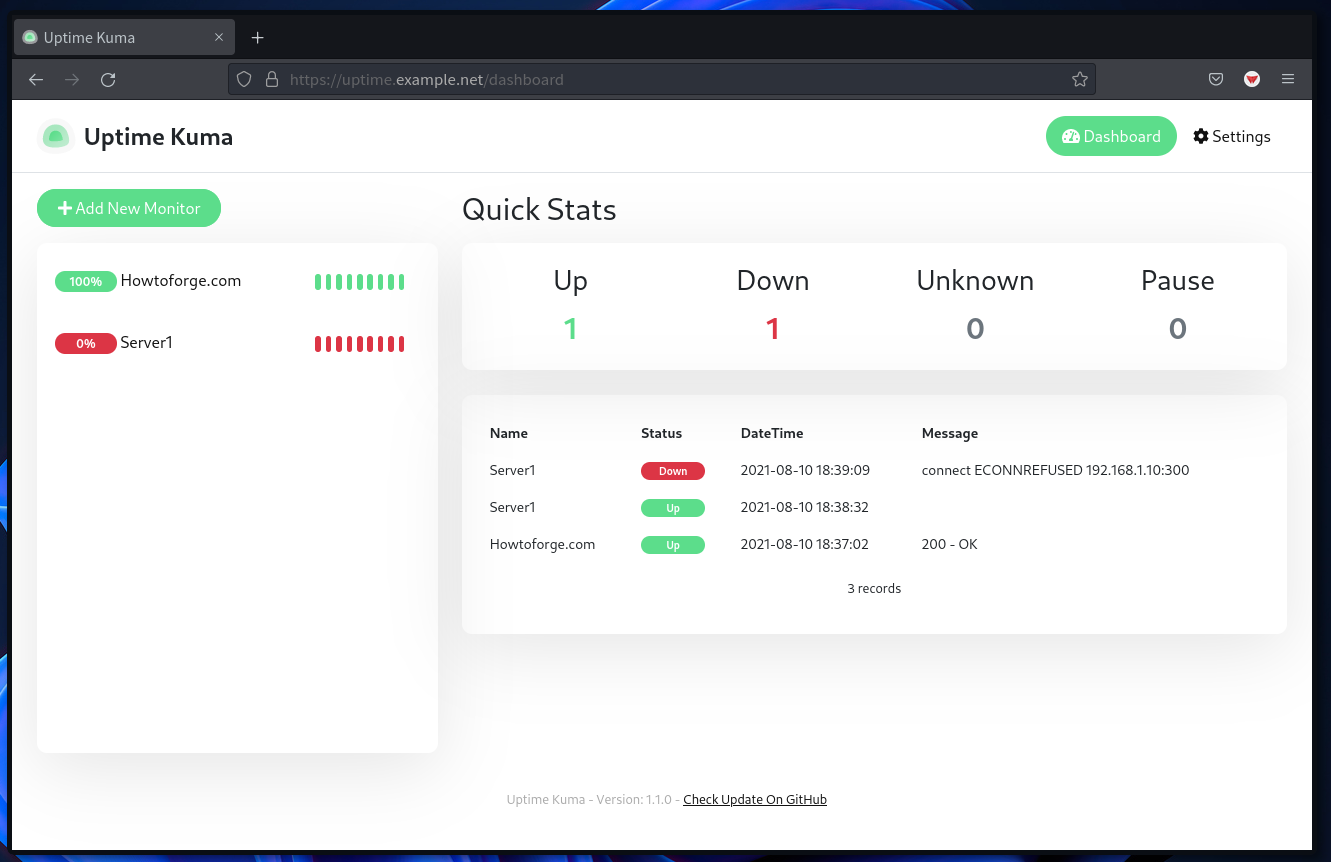This screenshot has width=1331, height=862.
Task: Click the 100% uptime badge
Action: pyautogui.click(x=86, y=282)
